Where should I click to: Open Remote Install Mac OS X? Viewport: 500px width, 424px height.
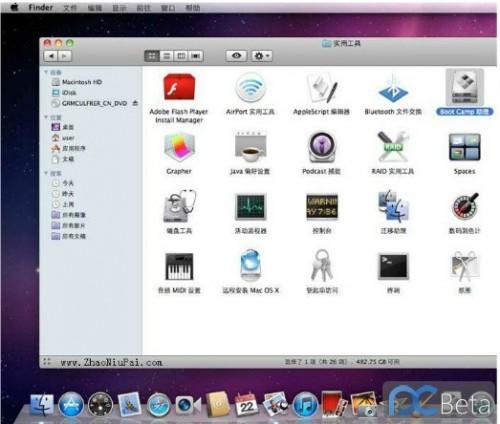pyautogui.click(x=250, y=266)
